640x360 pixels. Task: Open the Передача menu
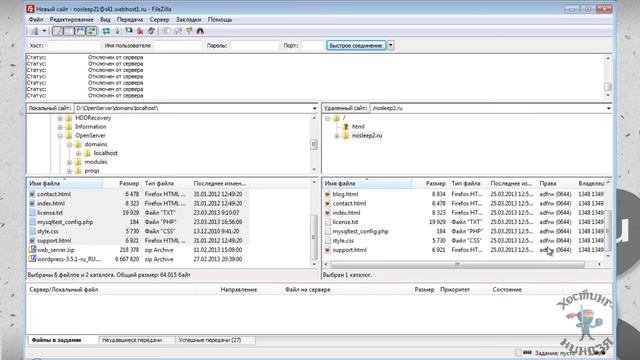(x=130, y=20)
